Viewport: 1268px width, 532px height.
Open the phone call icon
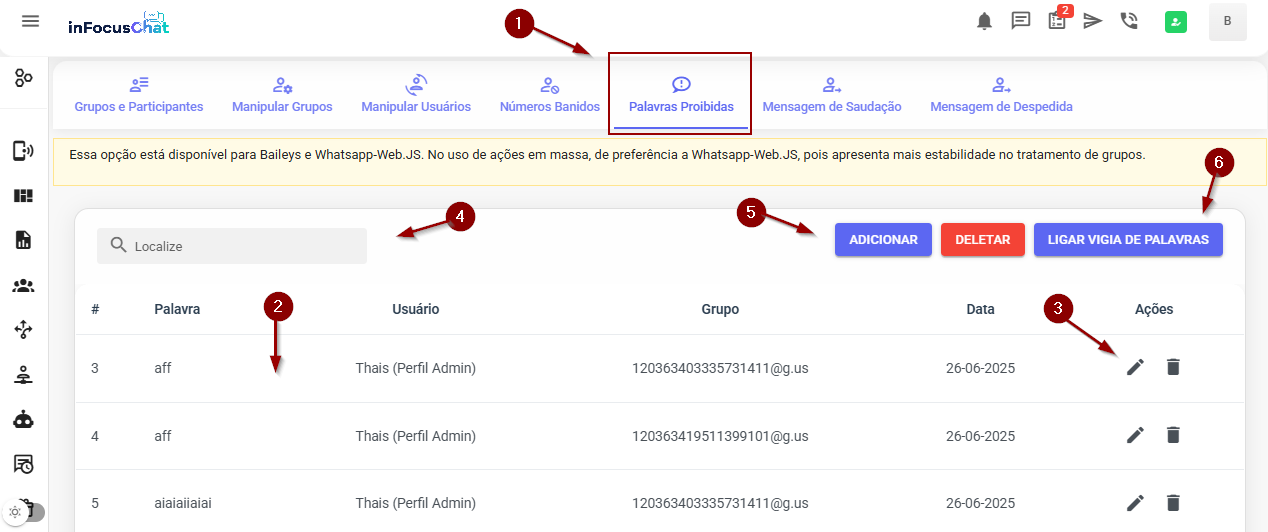pos(1129,21)
